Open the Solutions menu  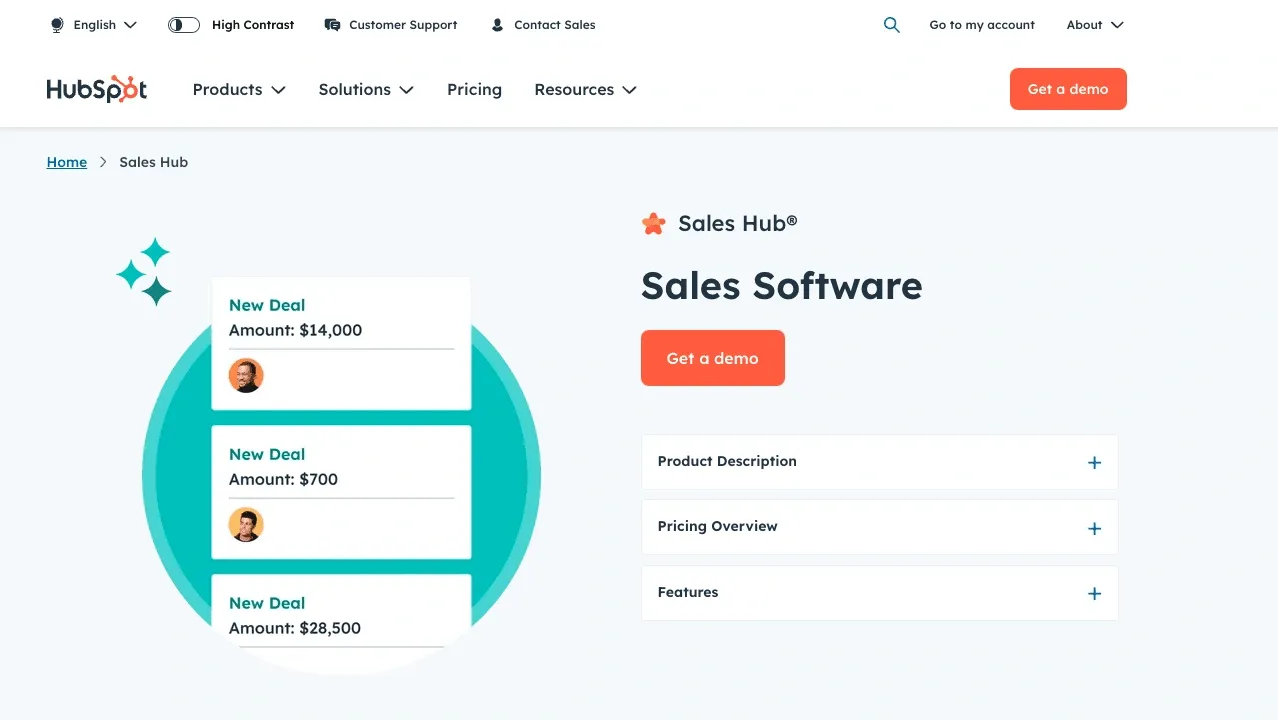(366, 89)
